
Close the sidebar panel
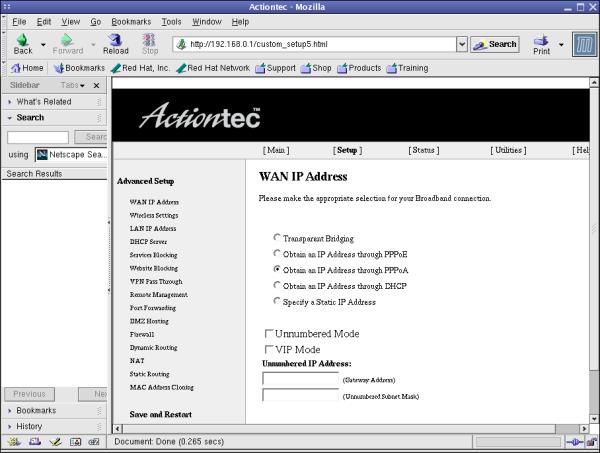coord(96,85)
